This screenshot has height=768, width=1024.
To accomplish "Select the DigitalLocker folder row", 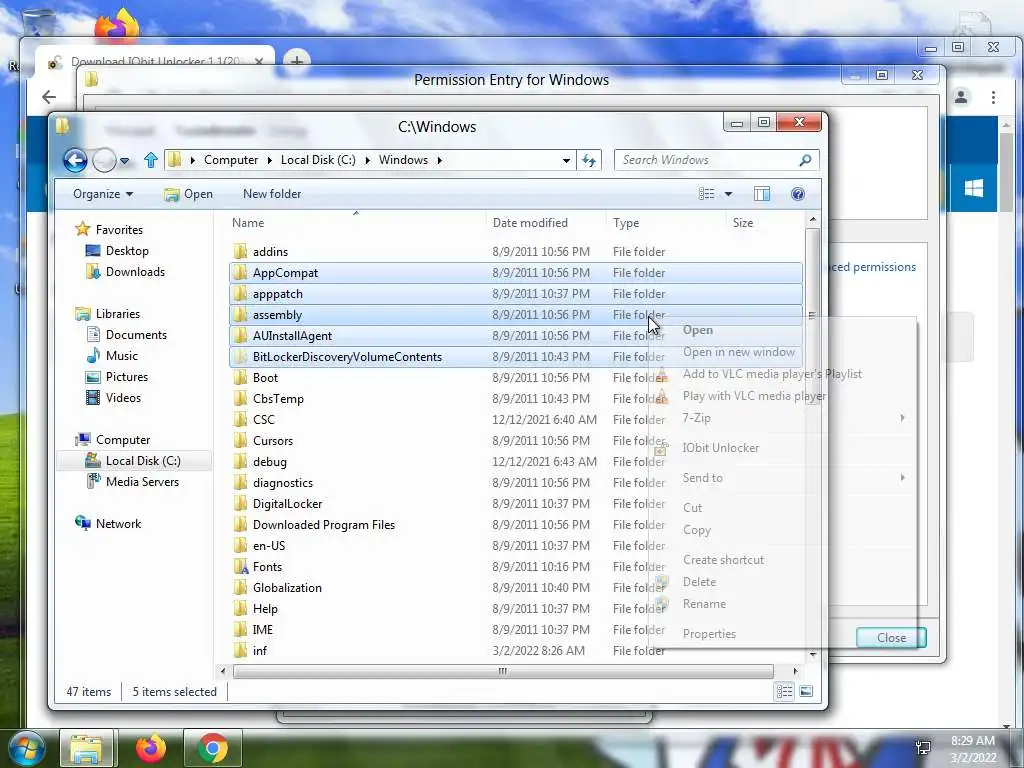I will point(516,504).
